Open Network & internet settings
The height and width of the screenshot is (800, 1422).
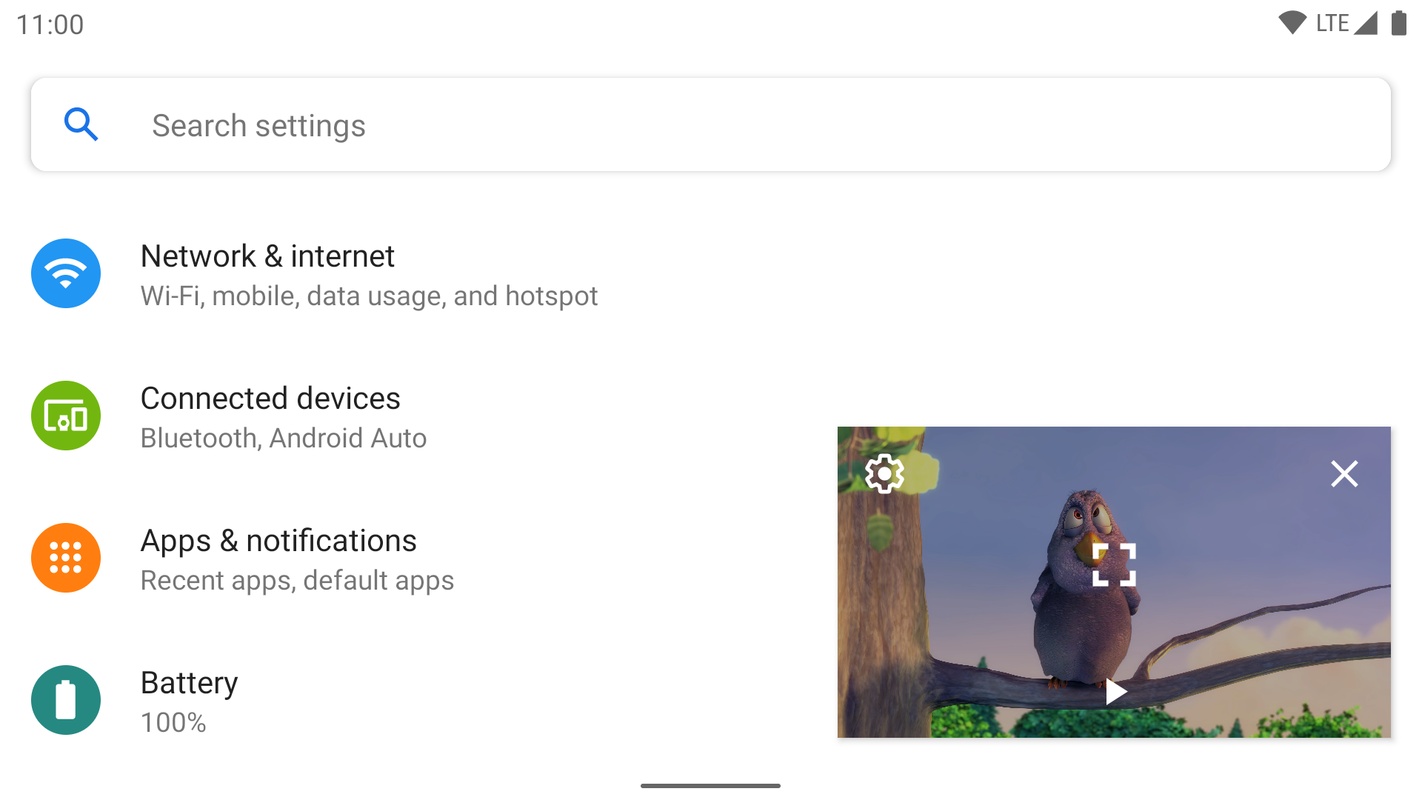[711, 273]
